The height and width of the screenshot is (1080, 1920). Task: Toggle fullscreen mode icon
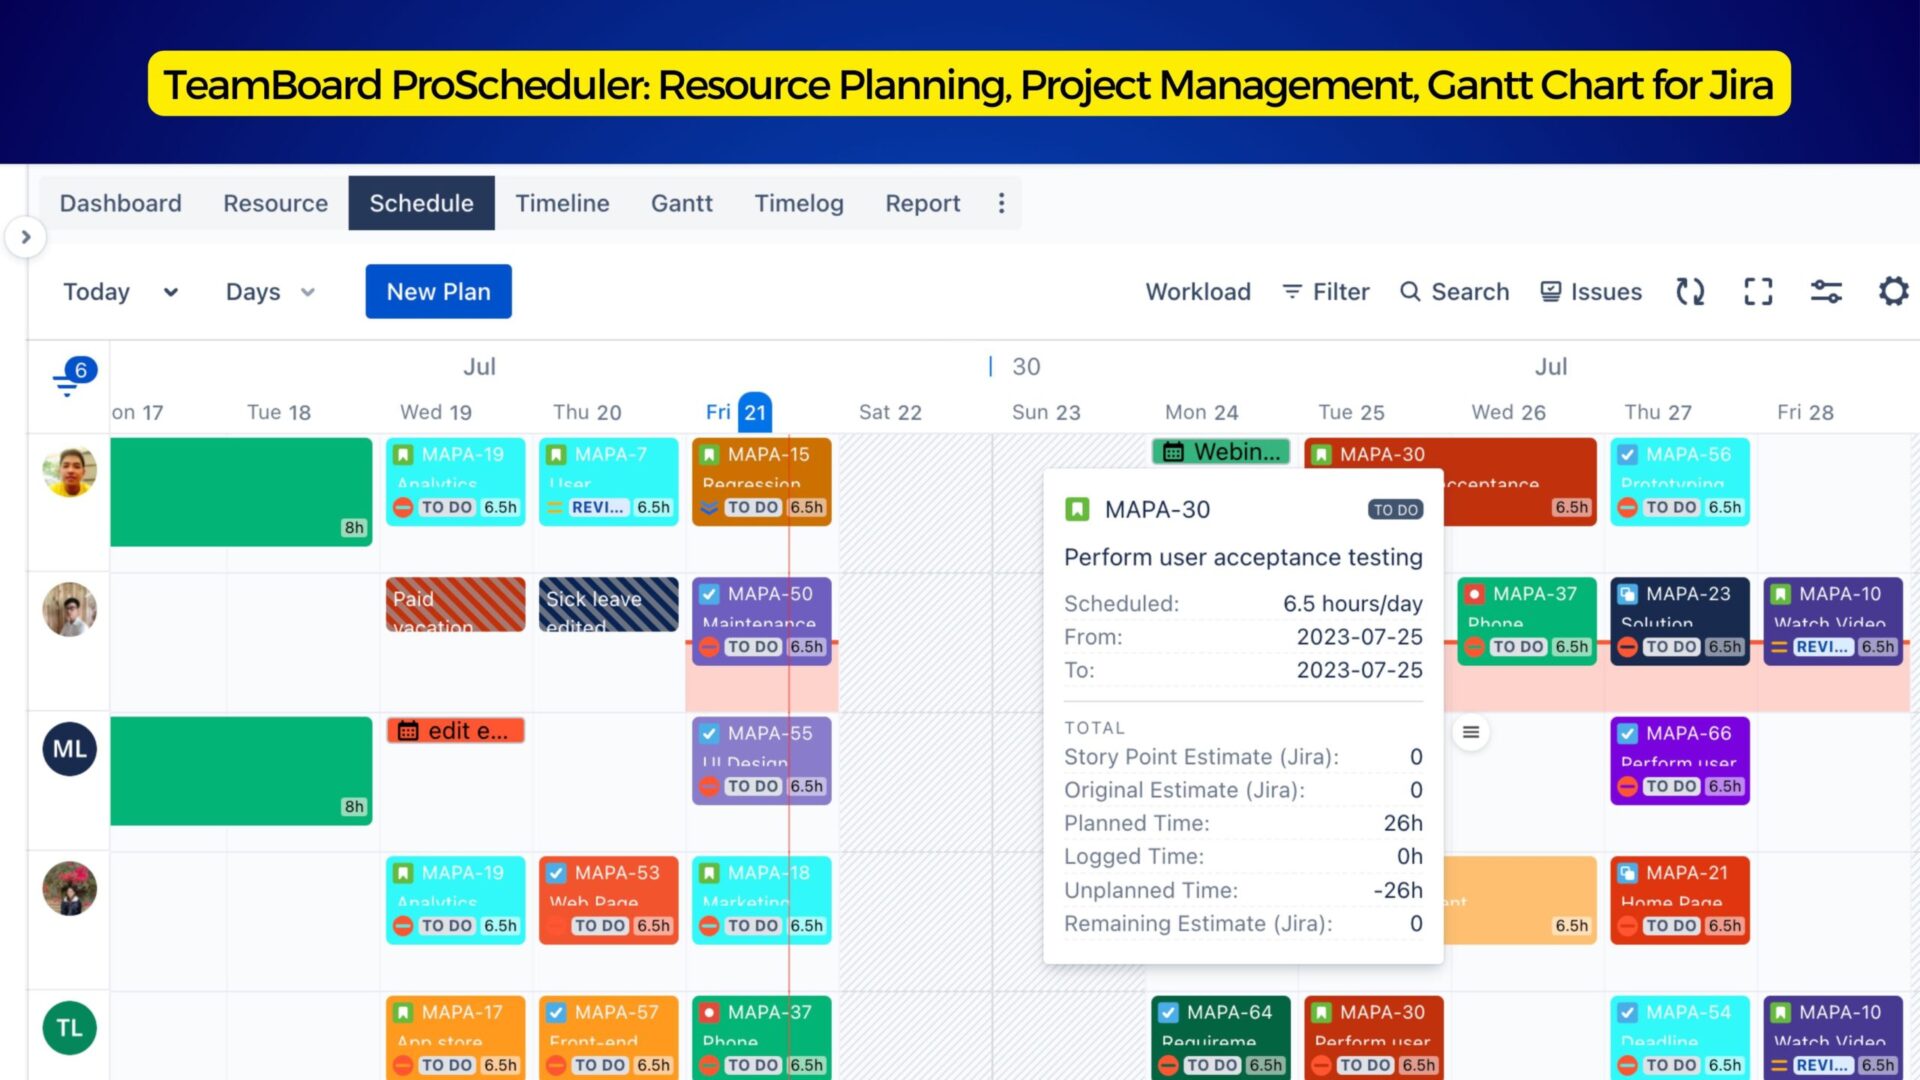[1758, 292]
